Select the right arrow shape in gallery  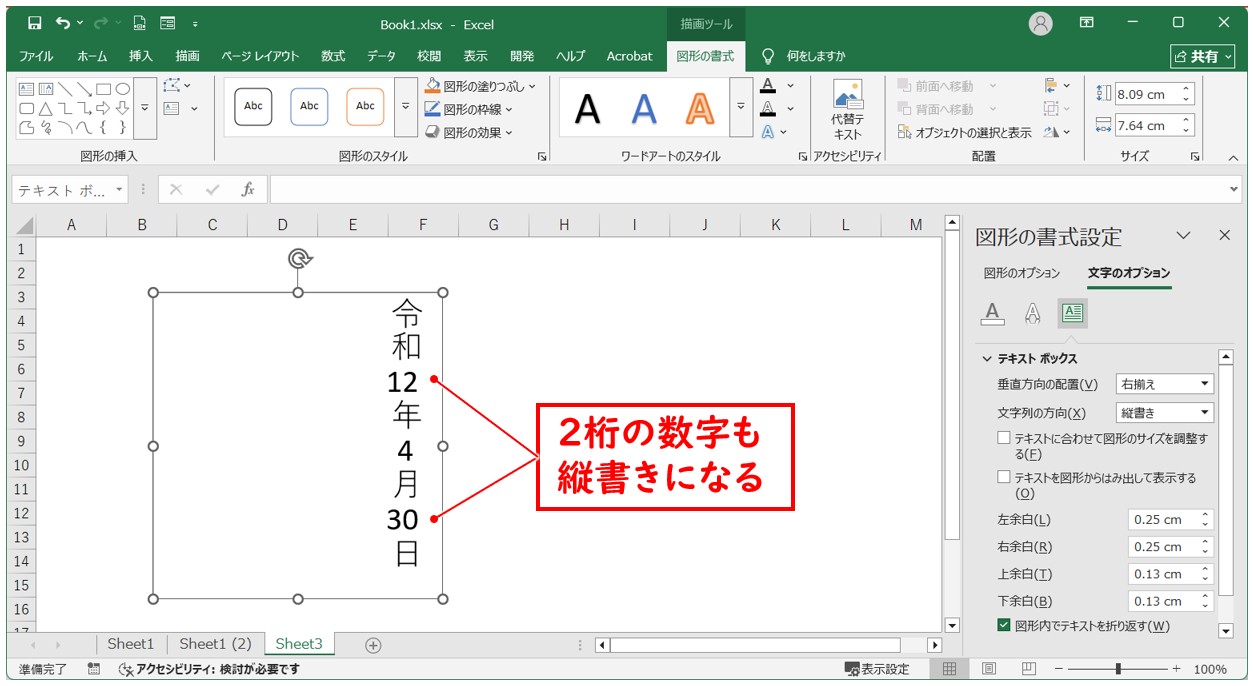(x=103, y=108)
